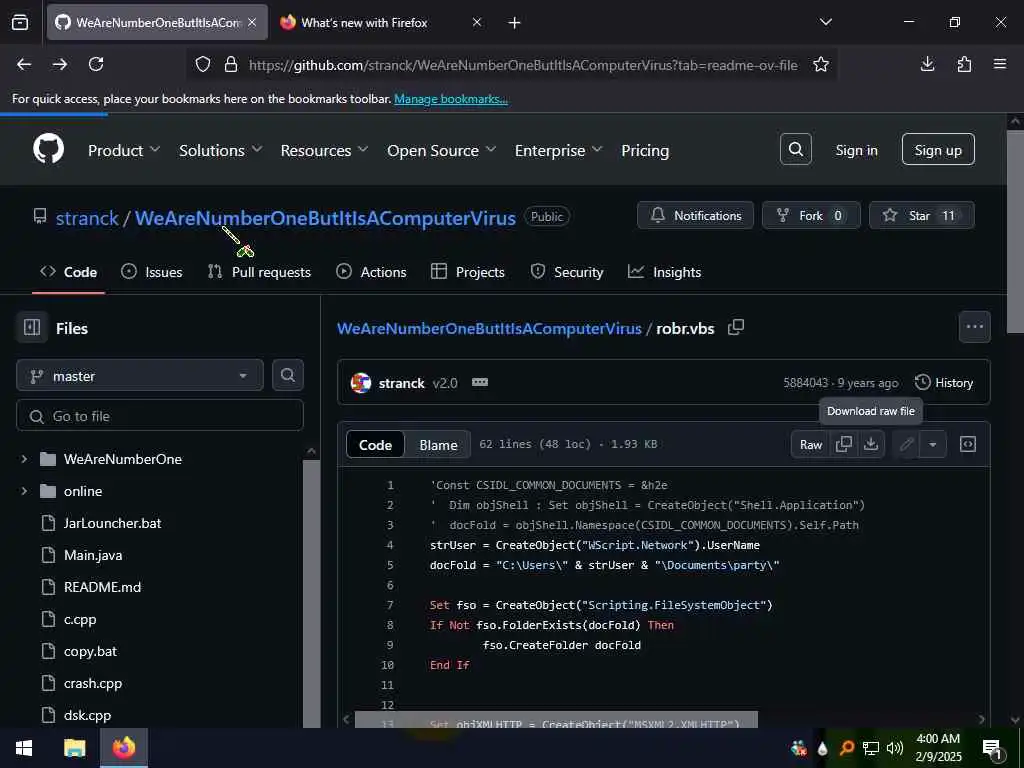Click the code horizontal scrollbar
Image resolution: width=1024 pixels, height=768 pixels.
point(556,720)
